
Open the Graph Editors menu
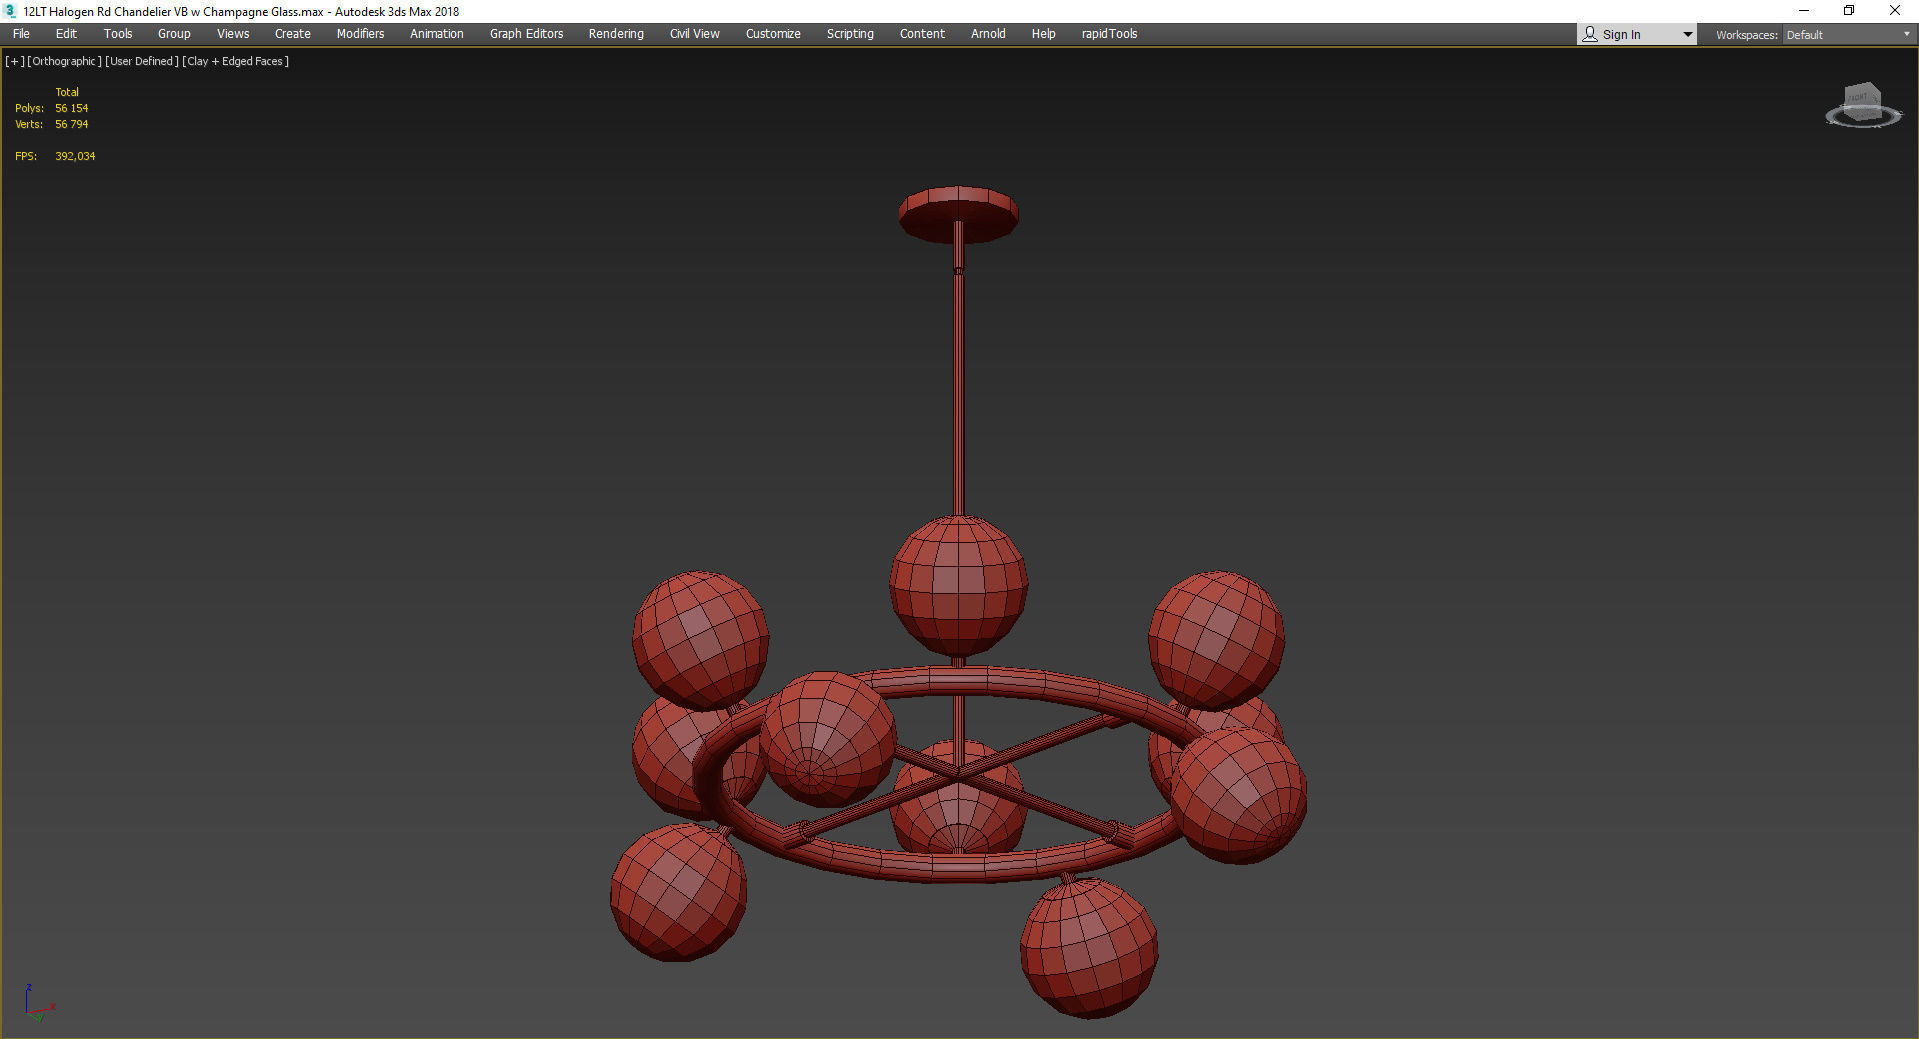(x=527, y=34)
